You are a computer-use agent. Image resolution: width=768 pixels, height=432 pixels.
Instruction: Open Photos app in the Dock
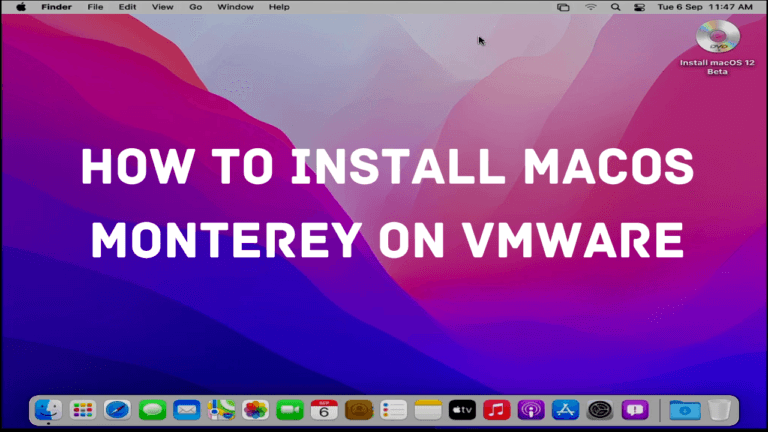pyautogui.click(x=255, y=410)
